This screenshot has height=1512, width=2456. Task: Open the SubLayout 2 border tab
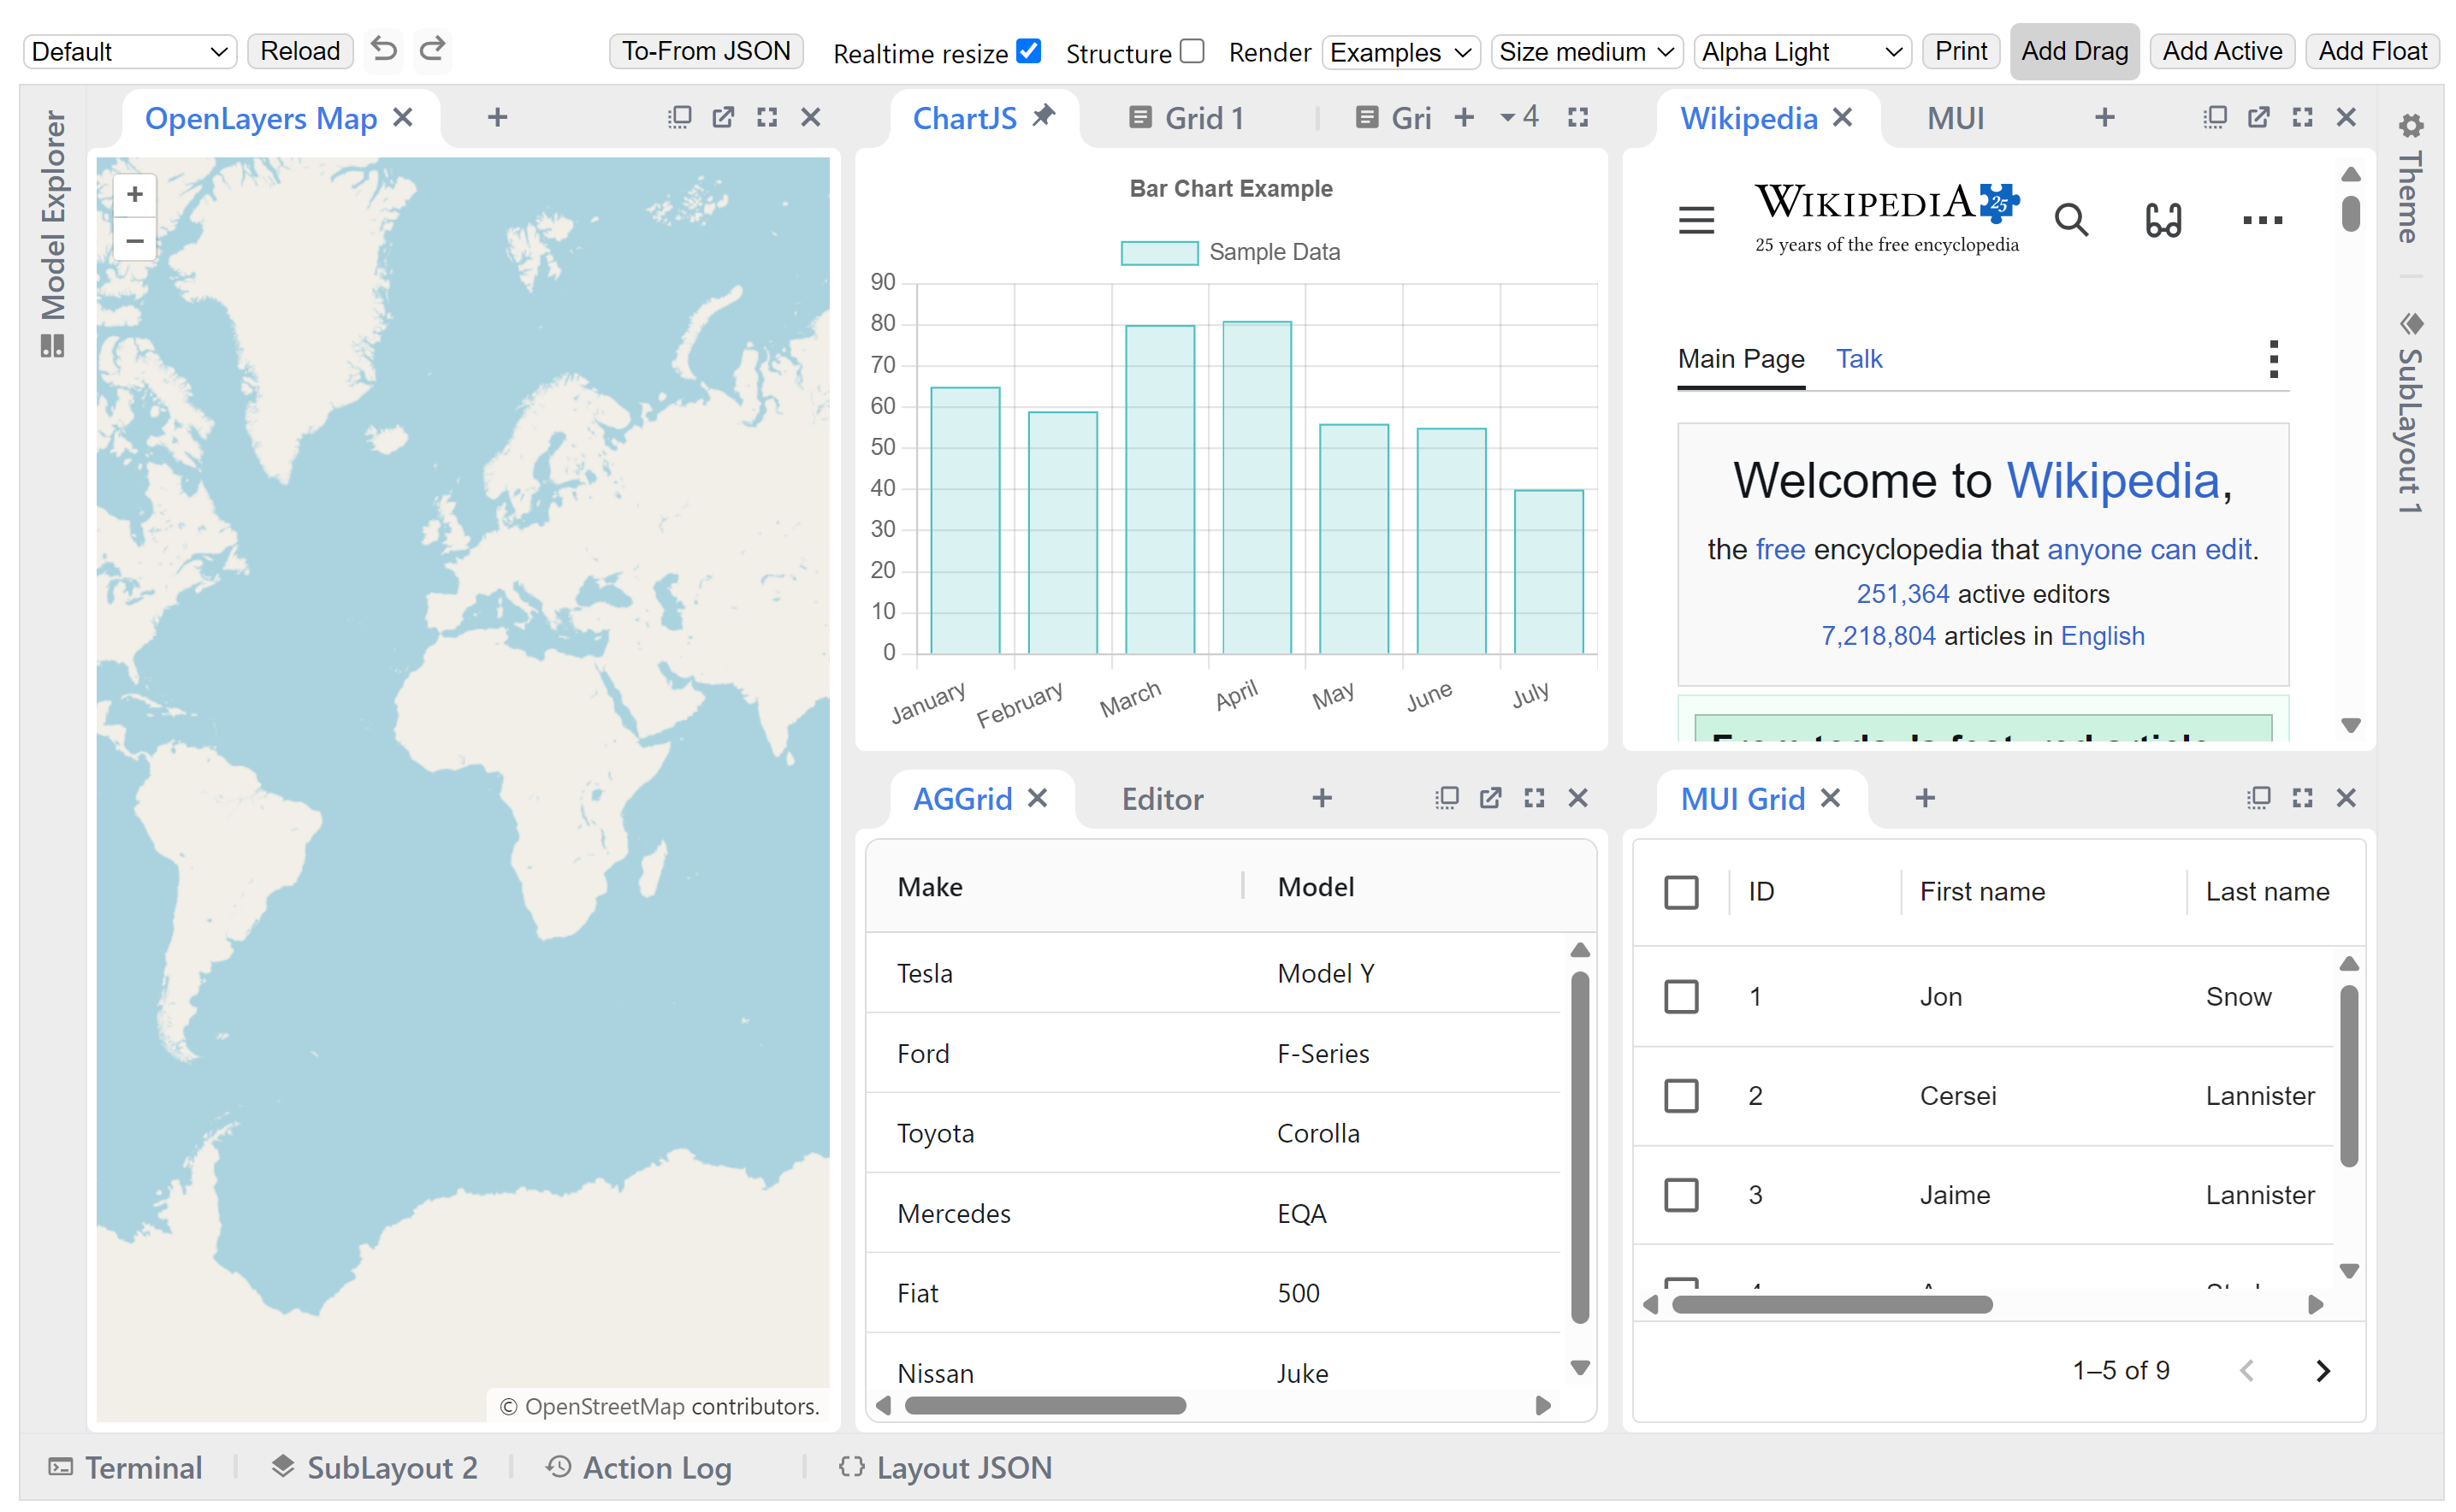coord(375,1467)
